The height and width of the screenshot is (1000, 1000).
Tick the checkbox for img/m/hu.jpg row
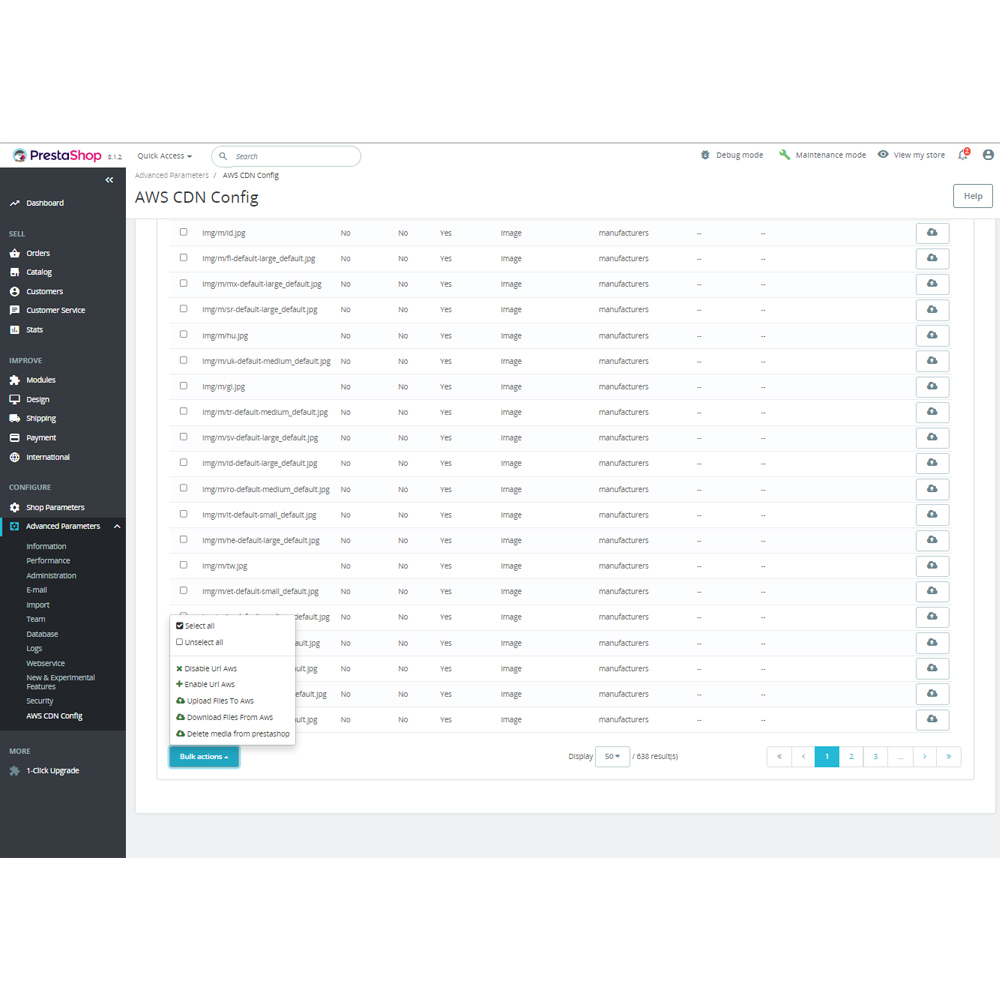(183, 334)
